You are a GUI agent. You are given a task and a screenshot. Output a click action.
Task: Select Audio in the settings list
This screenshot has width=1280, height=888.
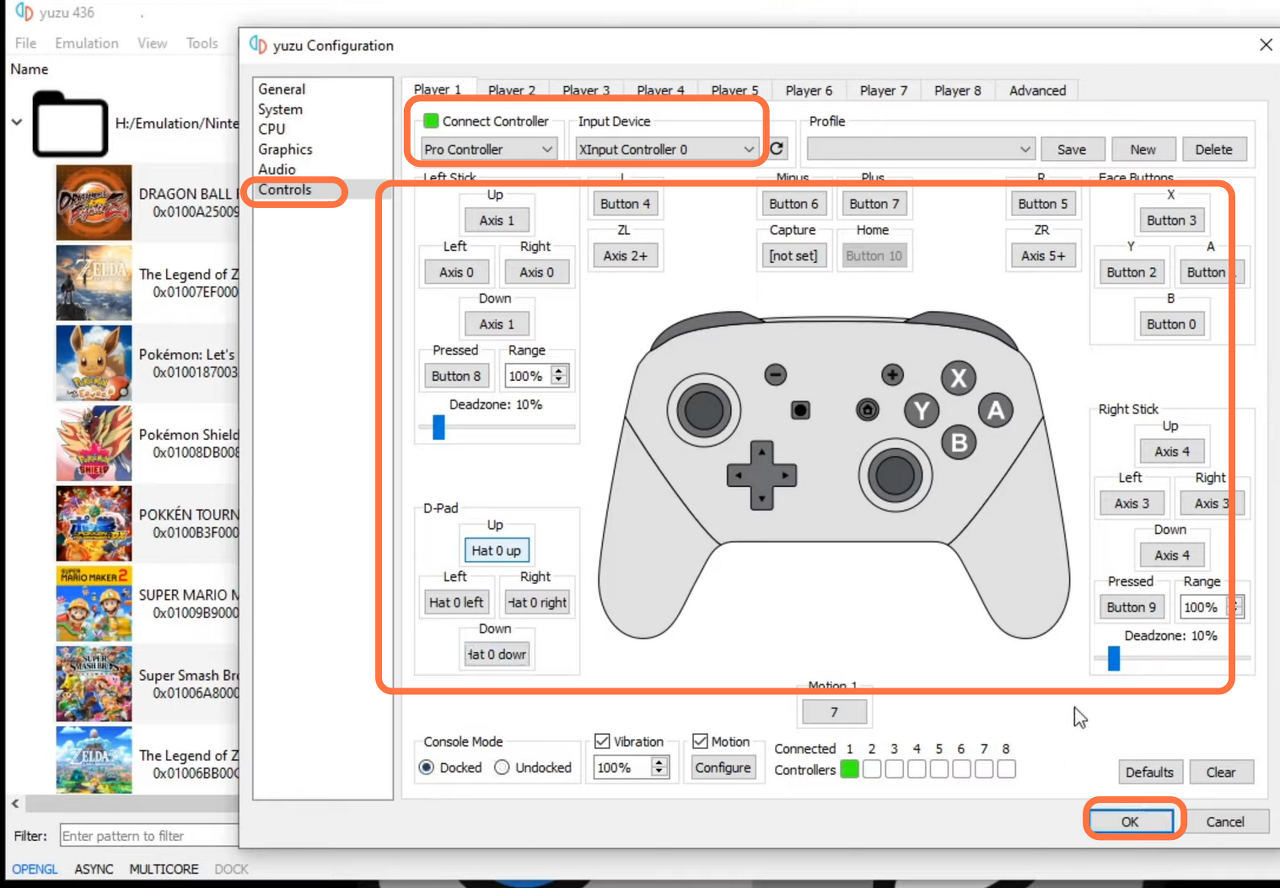point(276,169)
